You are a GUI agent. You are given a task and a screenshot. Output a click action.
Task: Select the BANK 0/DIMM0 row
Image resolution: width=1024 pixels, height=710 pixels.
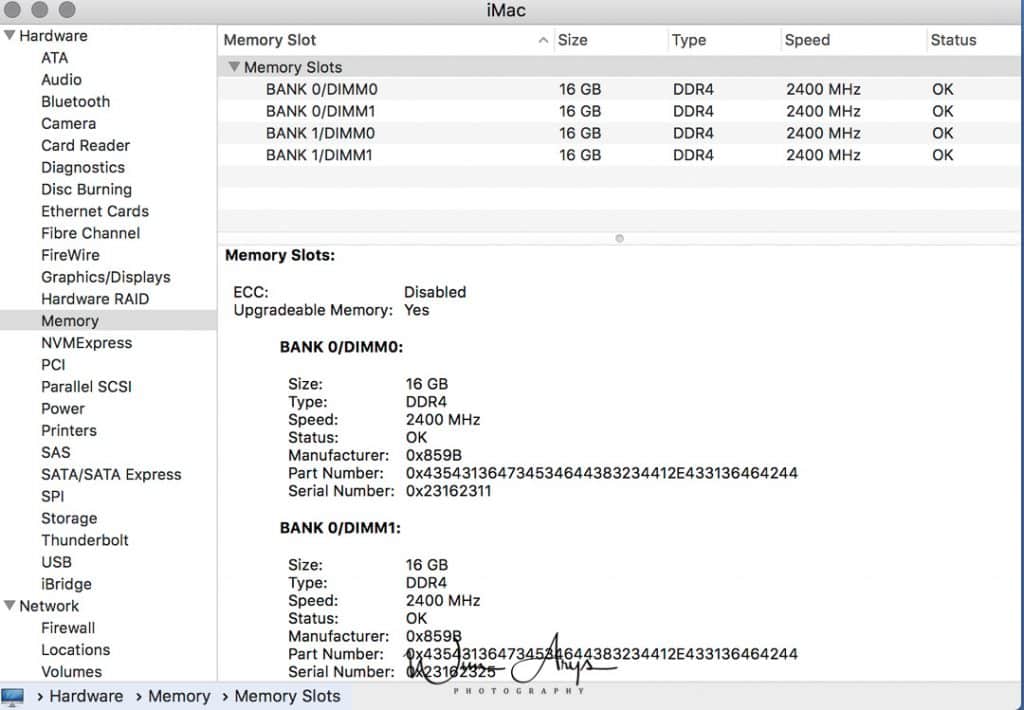pyautogui.click(x=618, y=89)
